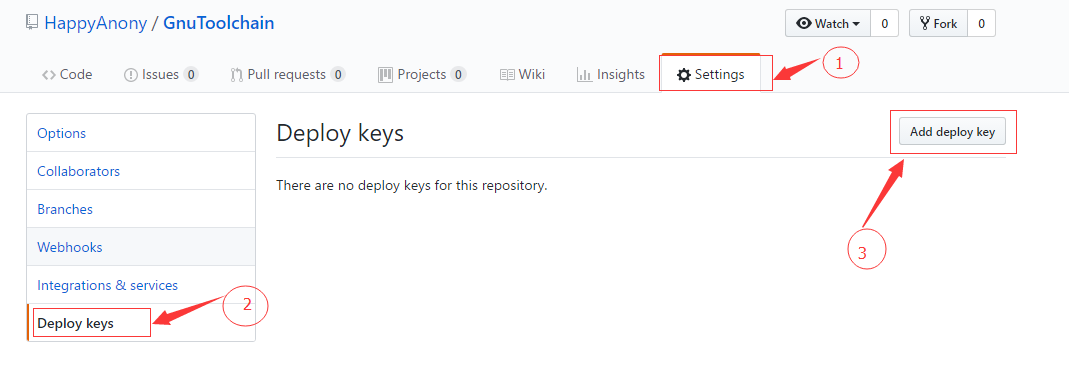Image resolution: width=1069 pixels, height=371 pixels.
Task: Open the Wiki tab
Action: [x=522, y=74]
